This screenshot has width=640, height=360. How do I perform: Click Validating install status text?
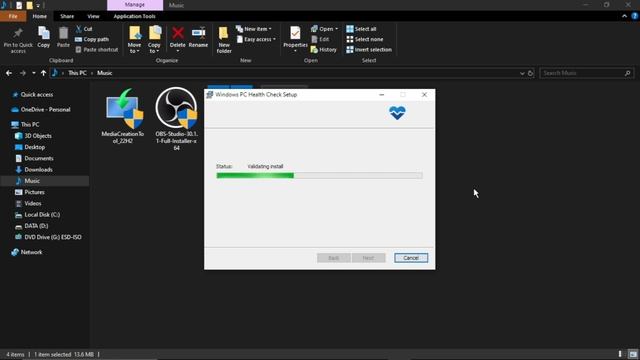[x=265, y=167]
